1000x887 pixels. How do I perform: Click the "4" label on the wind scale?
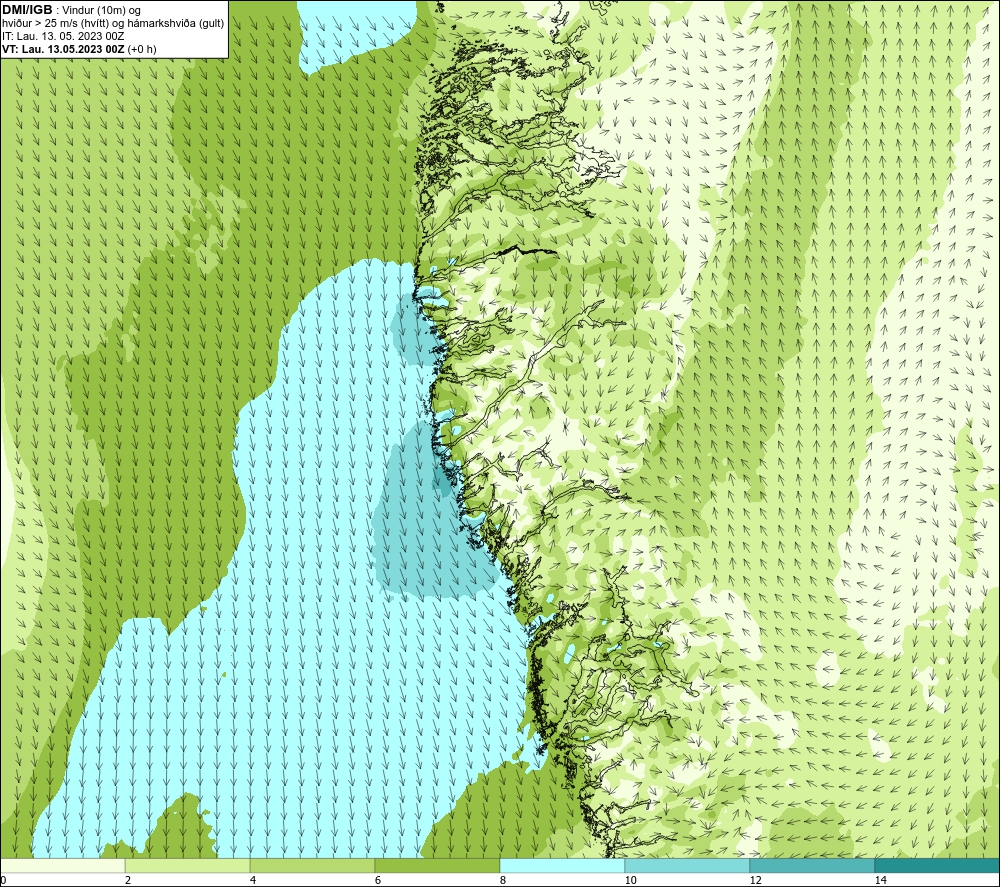pos(253,880)
